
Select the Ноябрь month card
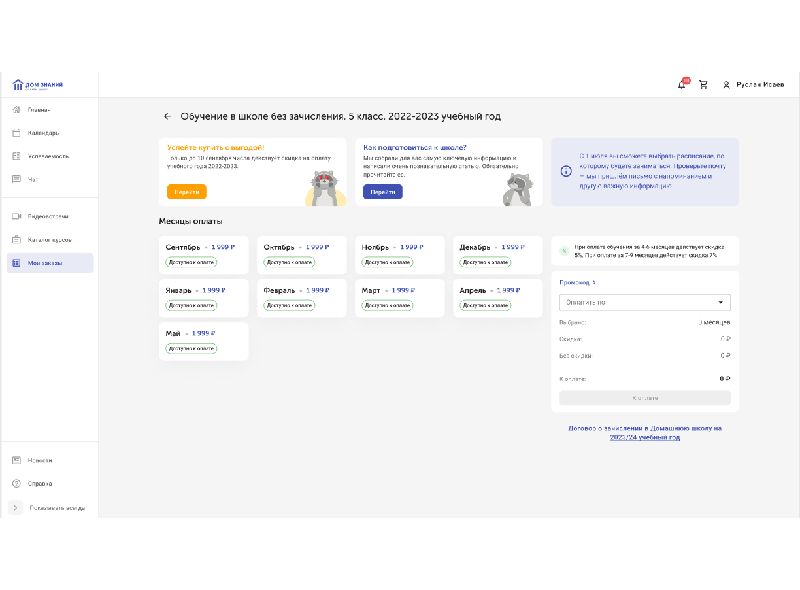pyautogui.click(x=399, y=255)
